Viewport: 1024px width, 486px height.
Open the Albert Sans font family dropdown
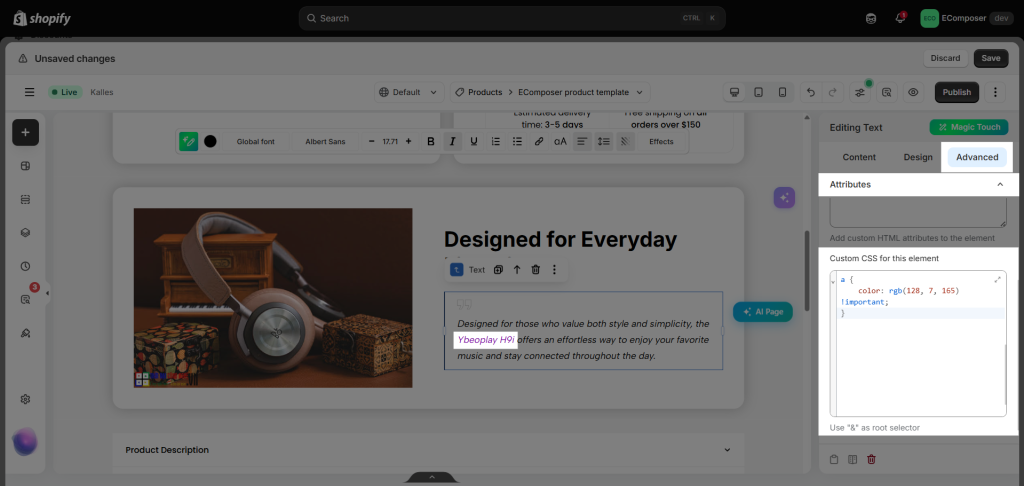coord(325,141)
